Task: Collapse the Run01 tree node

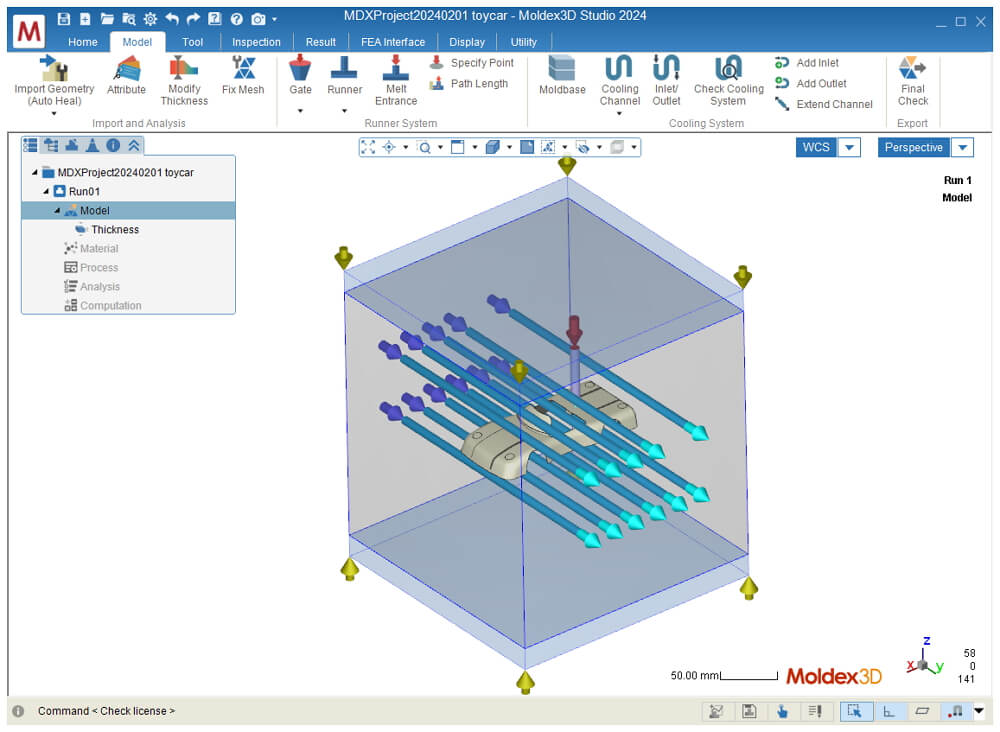Action: coord(46,191)
